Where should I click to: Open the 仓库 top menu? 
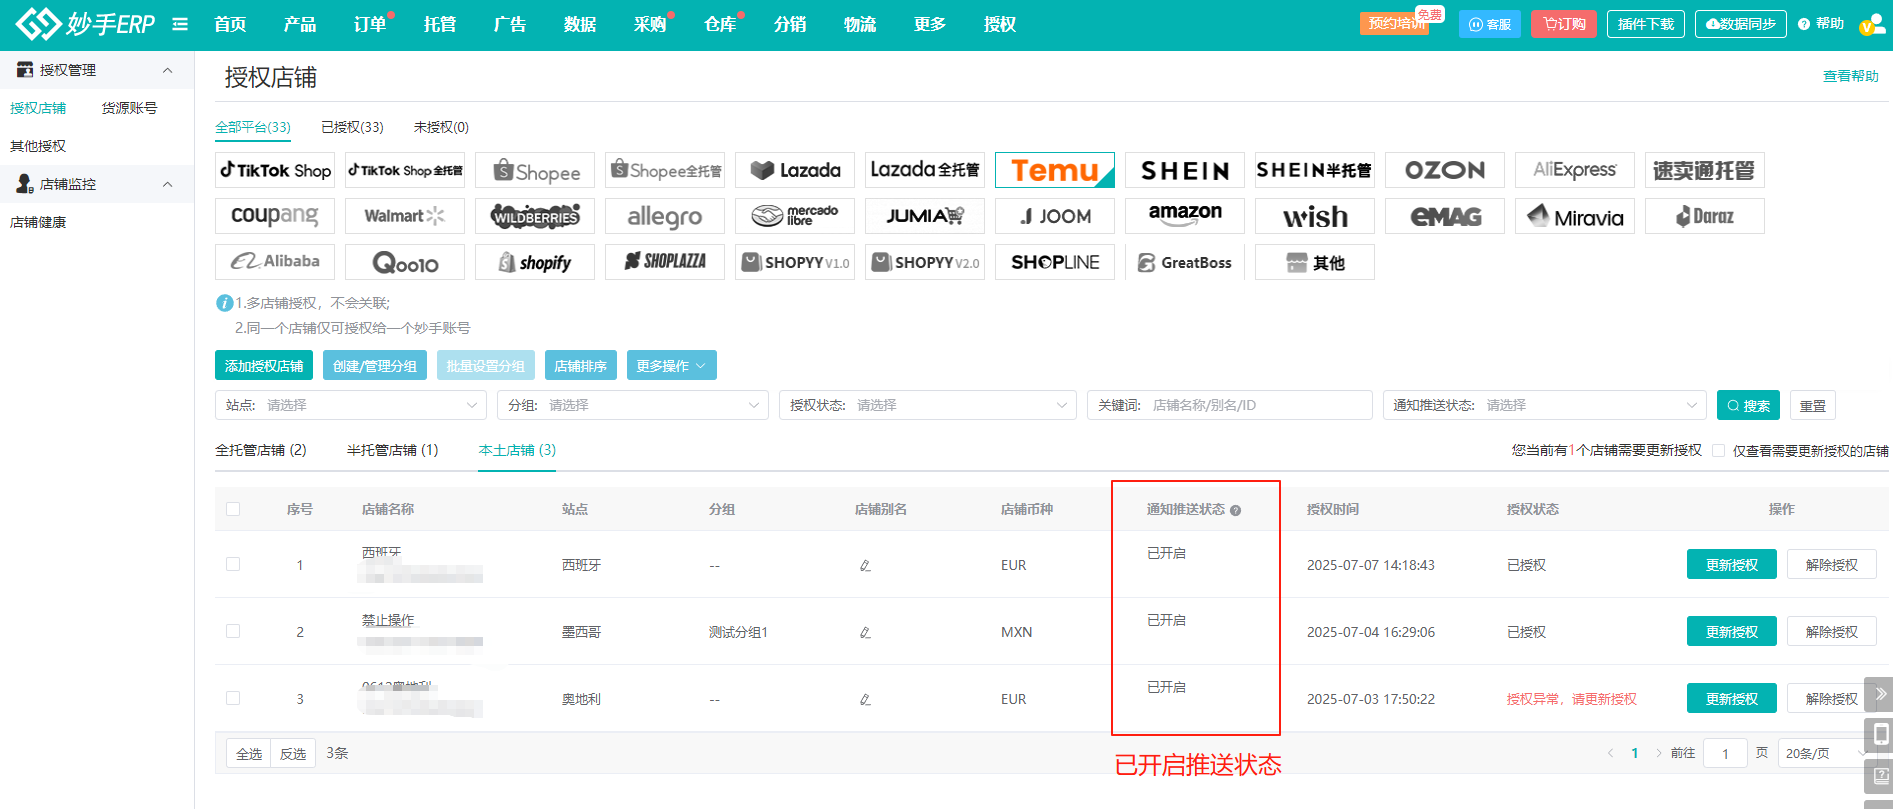pos(720,24)
